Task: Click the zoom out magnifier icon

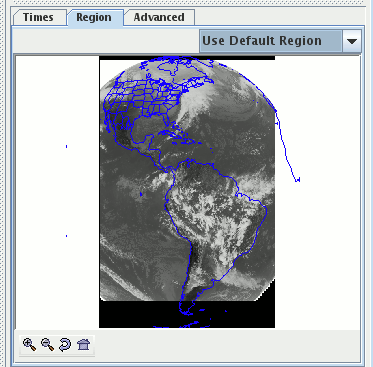Action: (47, 345)
